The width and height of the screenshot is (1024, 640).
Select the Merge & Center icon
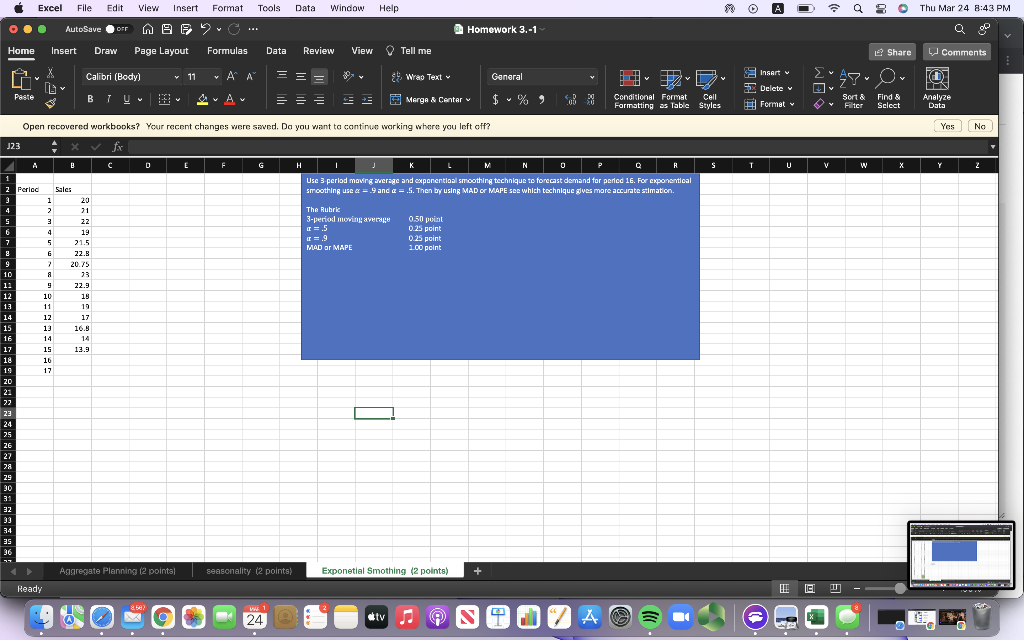396,99
